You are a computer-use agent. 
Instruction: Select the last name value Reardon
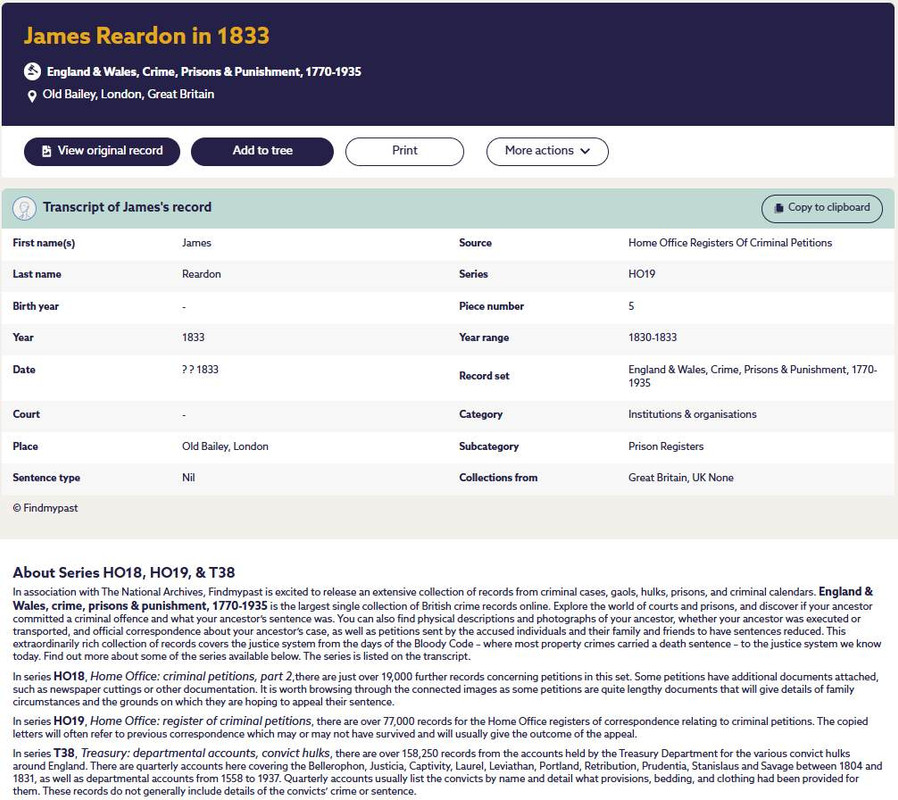coord(201,274)
